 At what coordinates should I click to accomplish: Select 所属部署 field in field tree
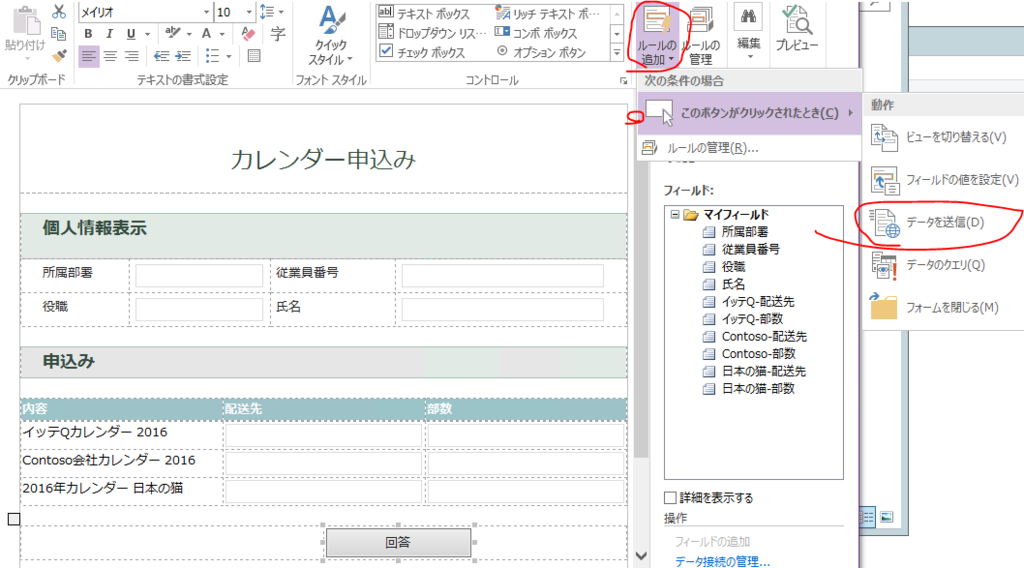[x=744, y=232]
